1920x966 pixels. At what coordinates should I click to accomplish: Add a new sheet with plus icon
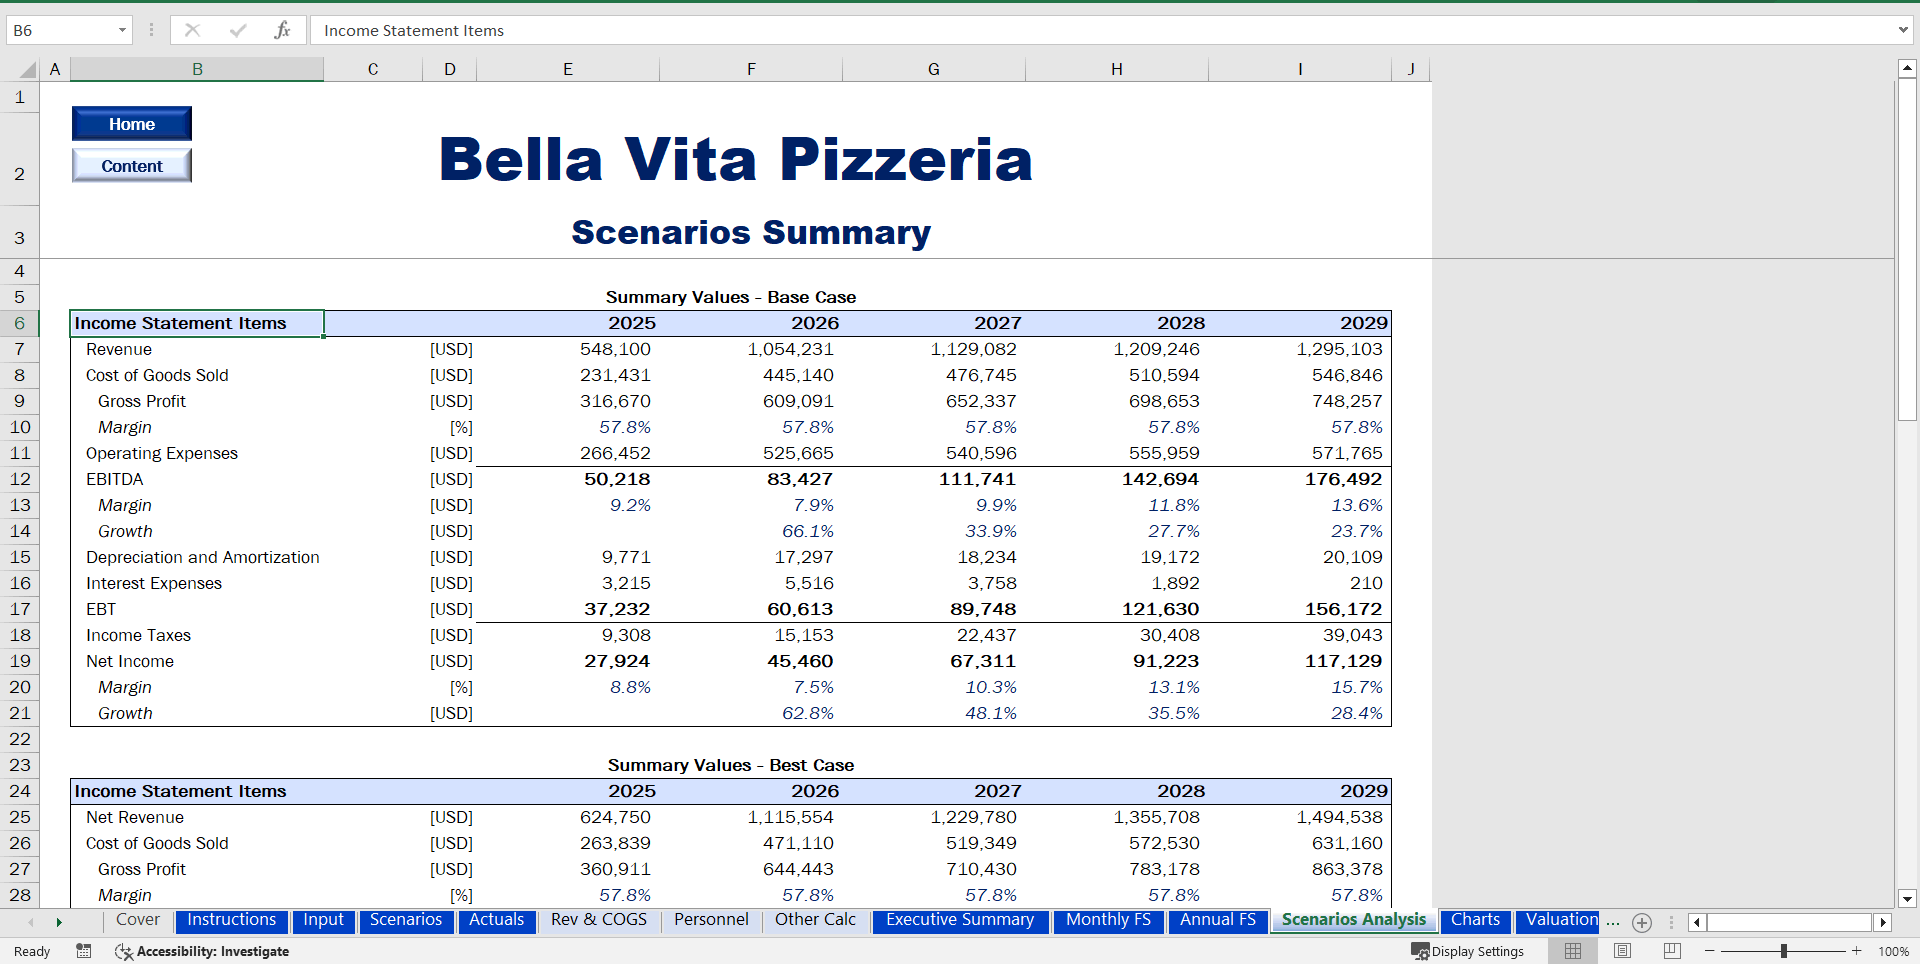click(x=1642, y=922)
